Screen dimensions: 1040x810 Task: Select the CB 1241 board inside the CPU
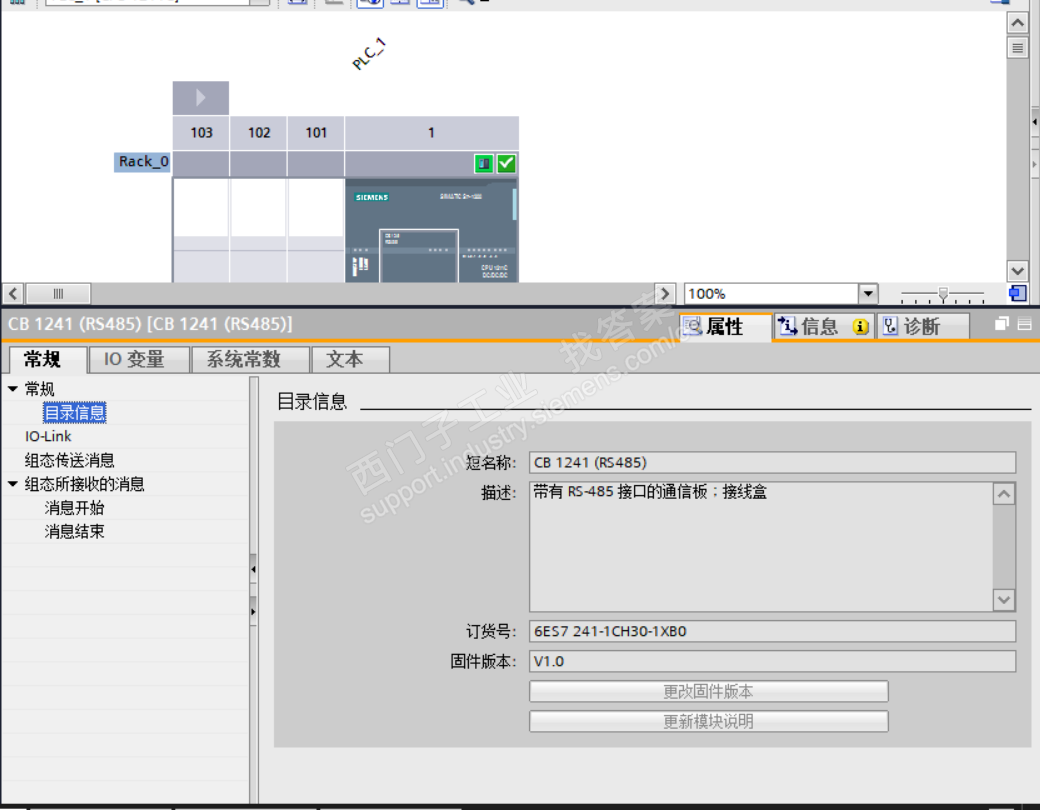[x=419, y=256]
